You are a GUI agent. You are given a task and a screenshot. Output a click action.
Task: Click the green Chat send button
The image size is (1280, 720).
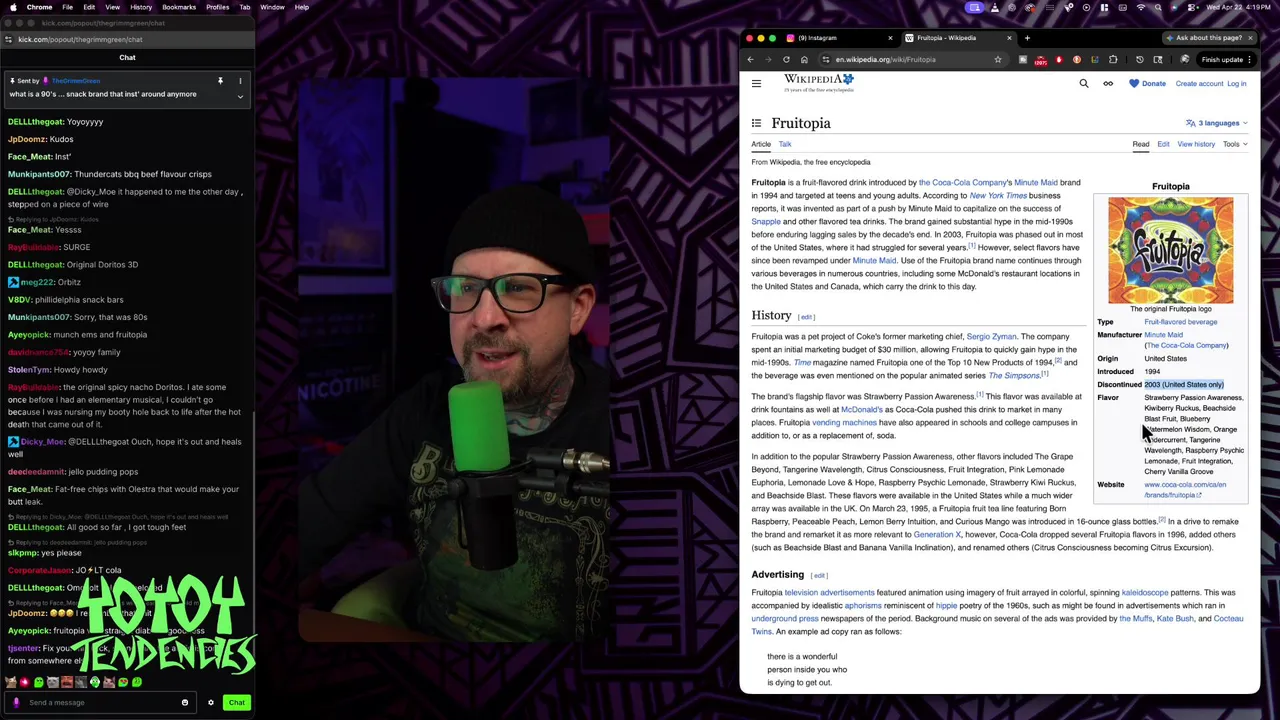point(236,702)
